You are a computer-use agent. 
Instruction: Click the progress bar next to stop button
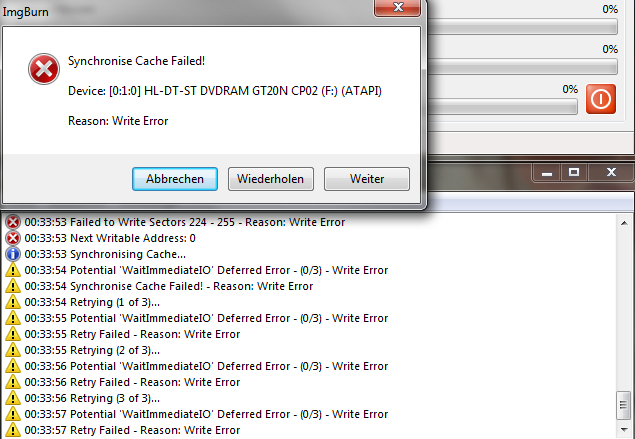(502, 107)
